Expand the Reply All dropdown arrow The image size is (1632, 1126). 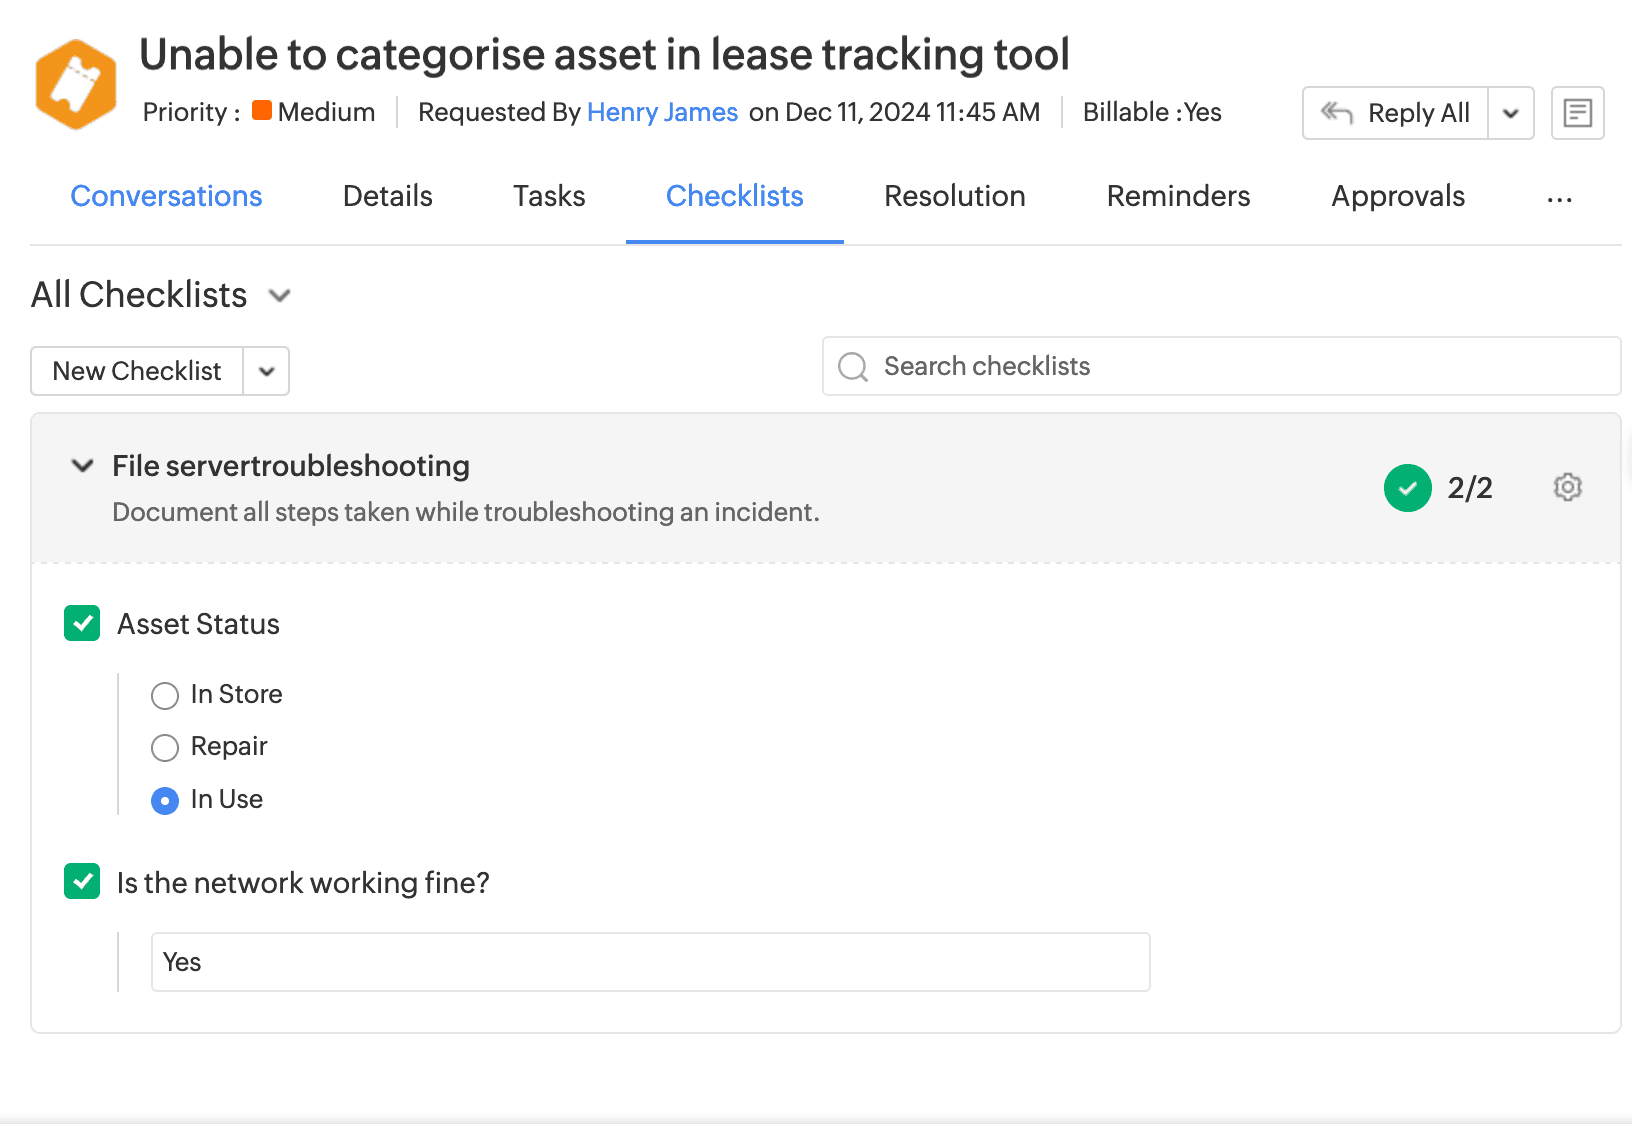point(1510,113)
